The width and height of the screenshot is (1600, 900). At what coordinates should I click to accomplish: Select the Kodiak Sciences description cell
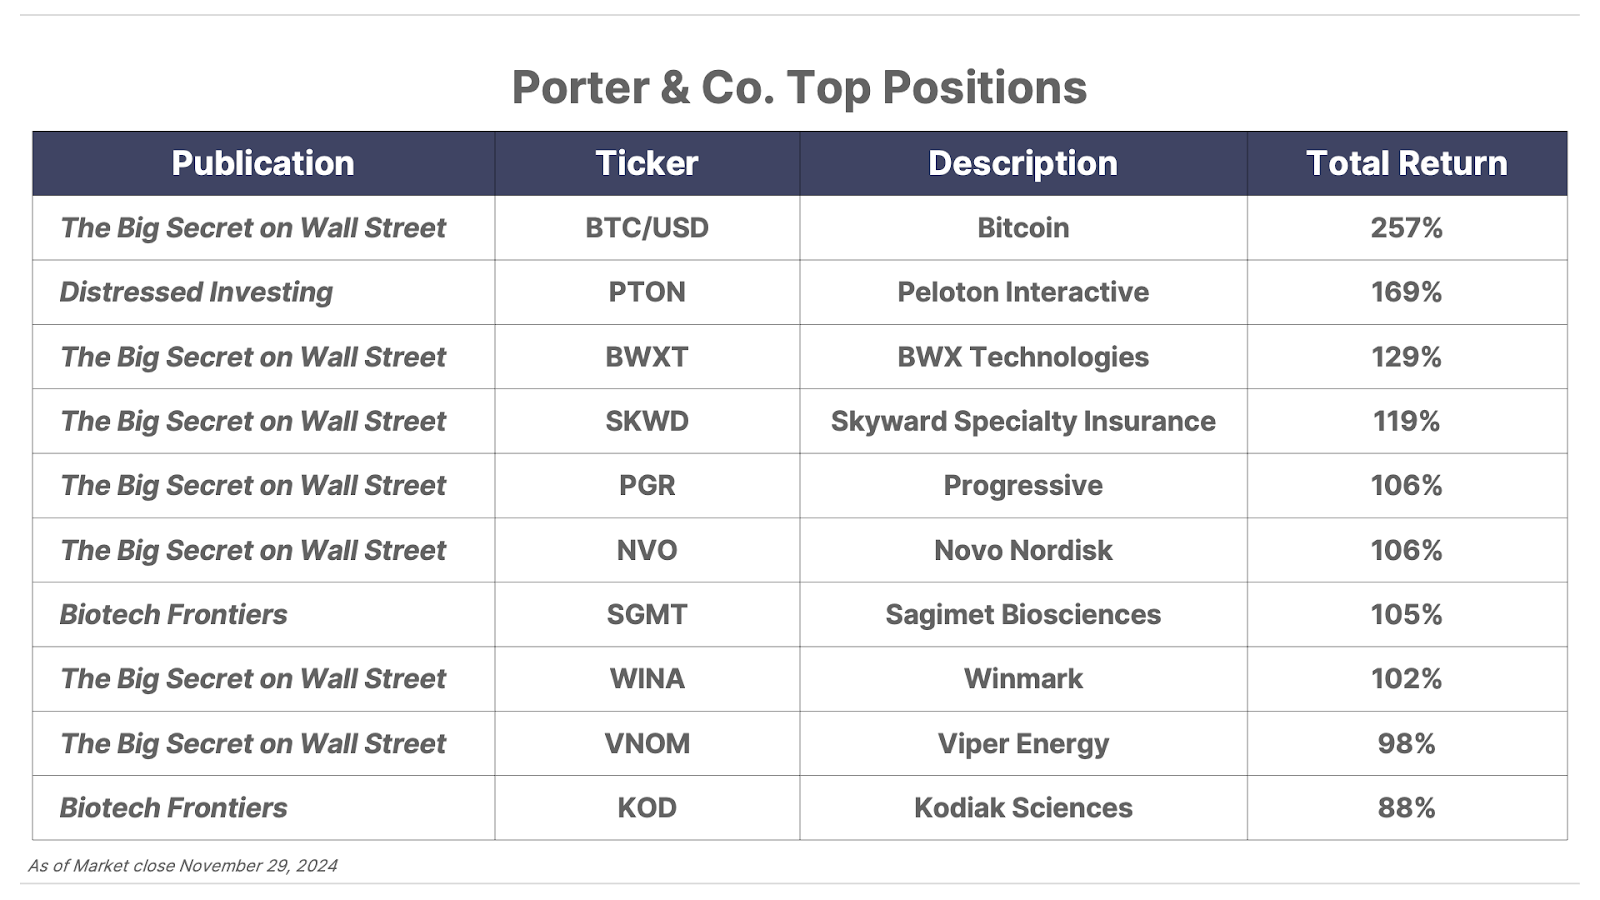coord(1023,808)
